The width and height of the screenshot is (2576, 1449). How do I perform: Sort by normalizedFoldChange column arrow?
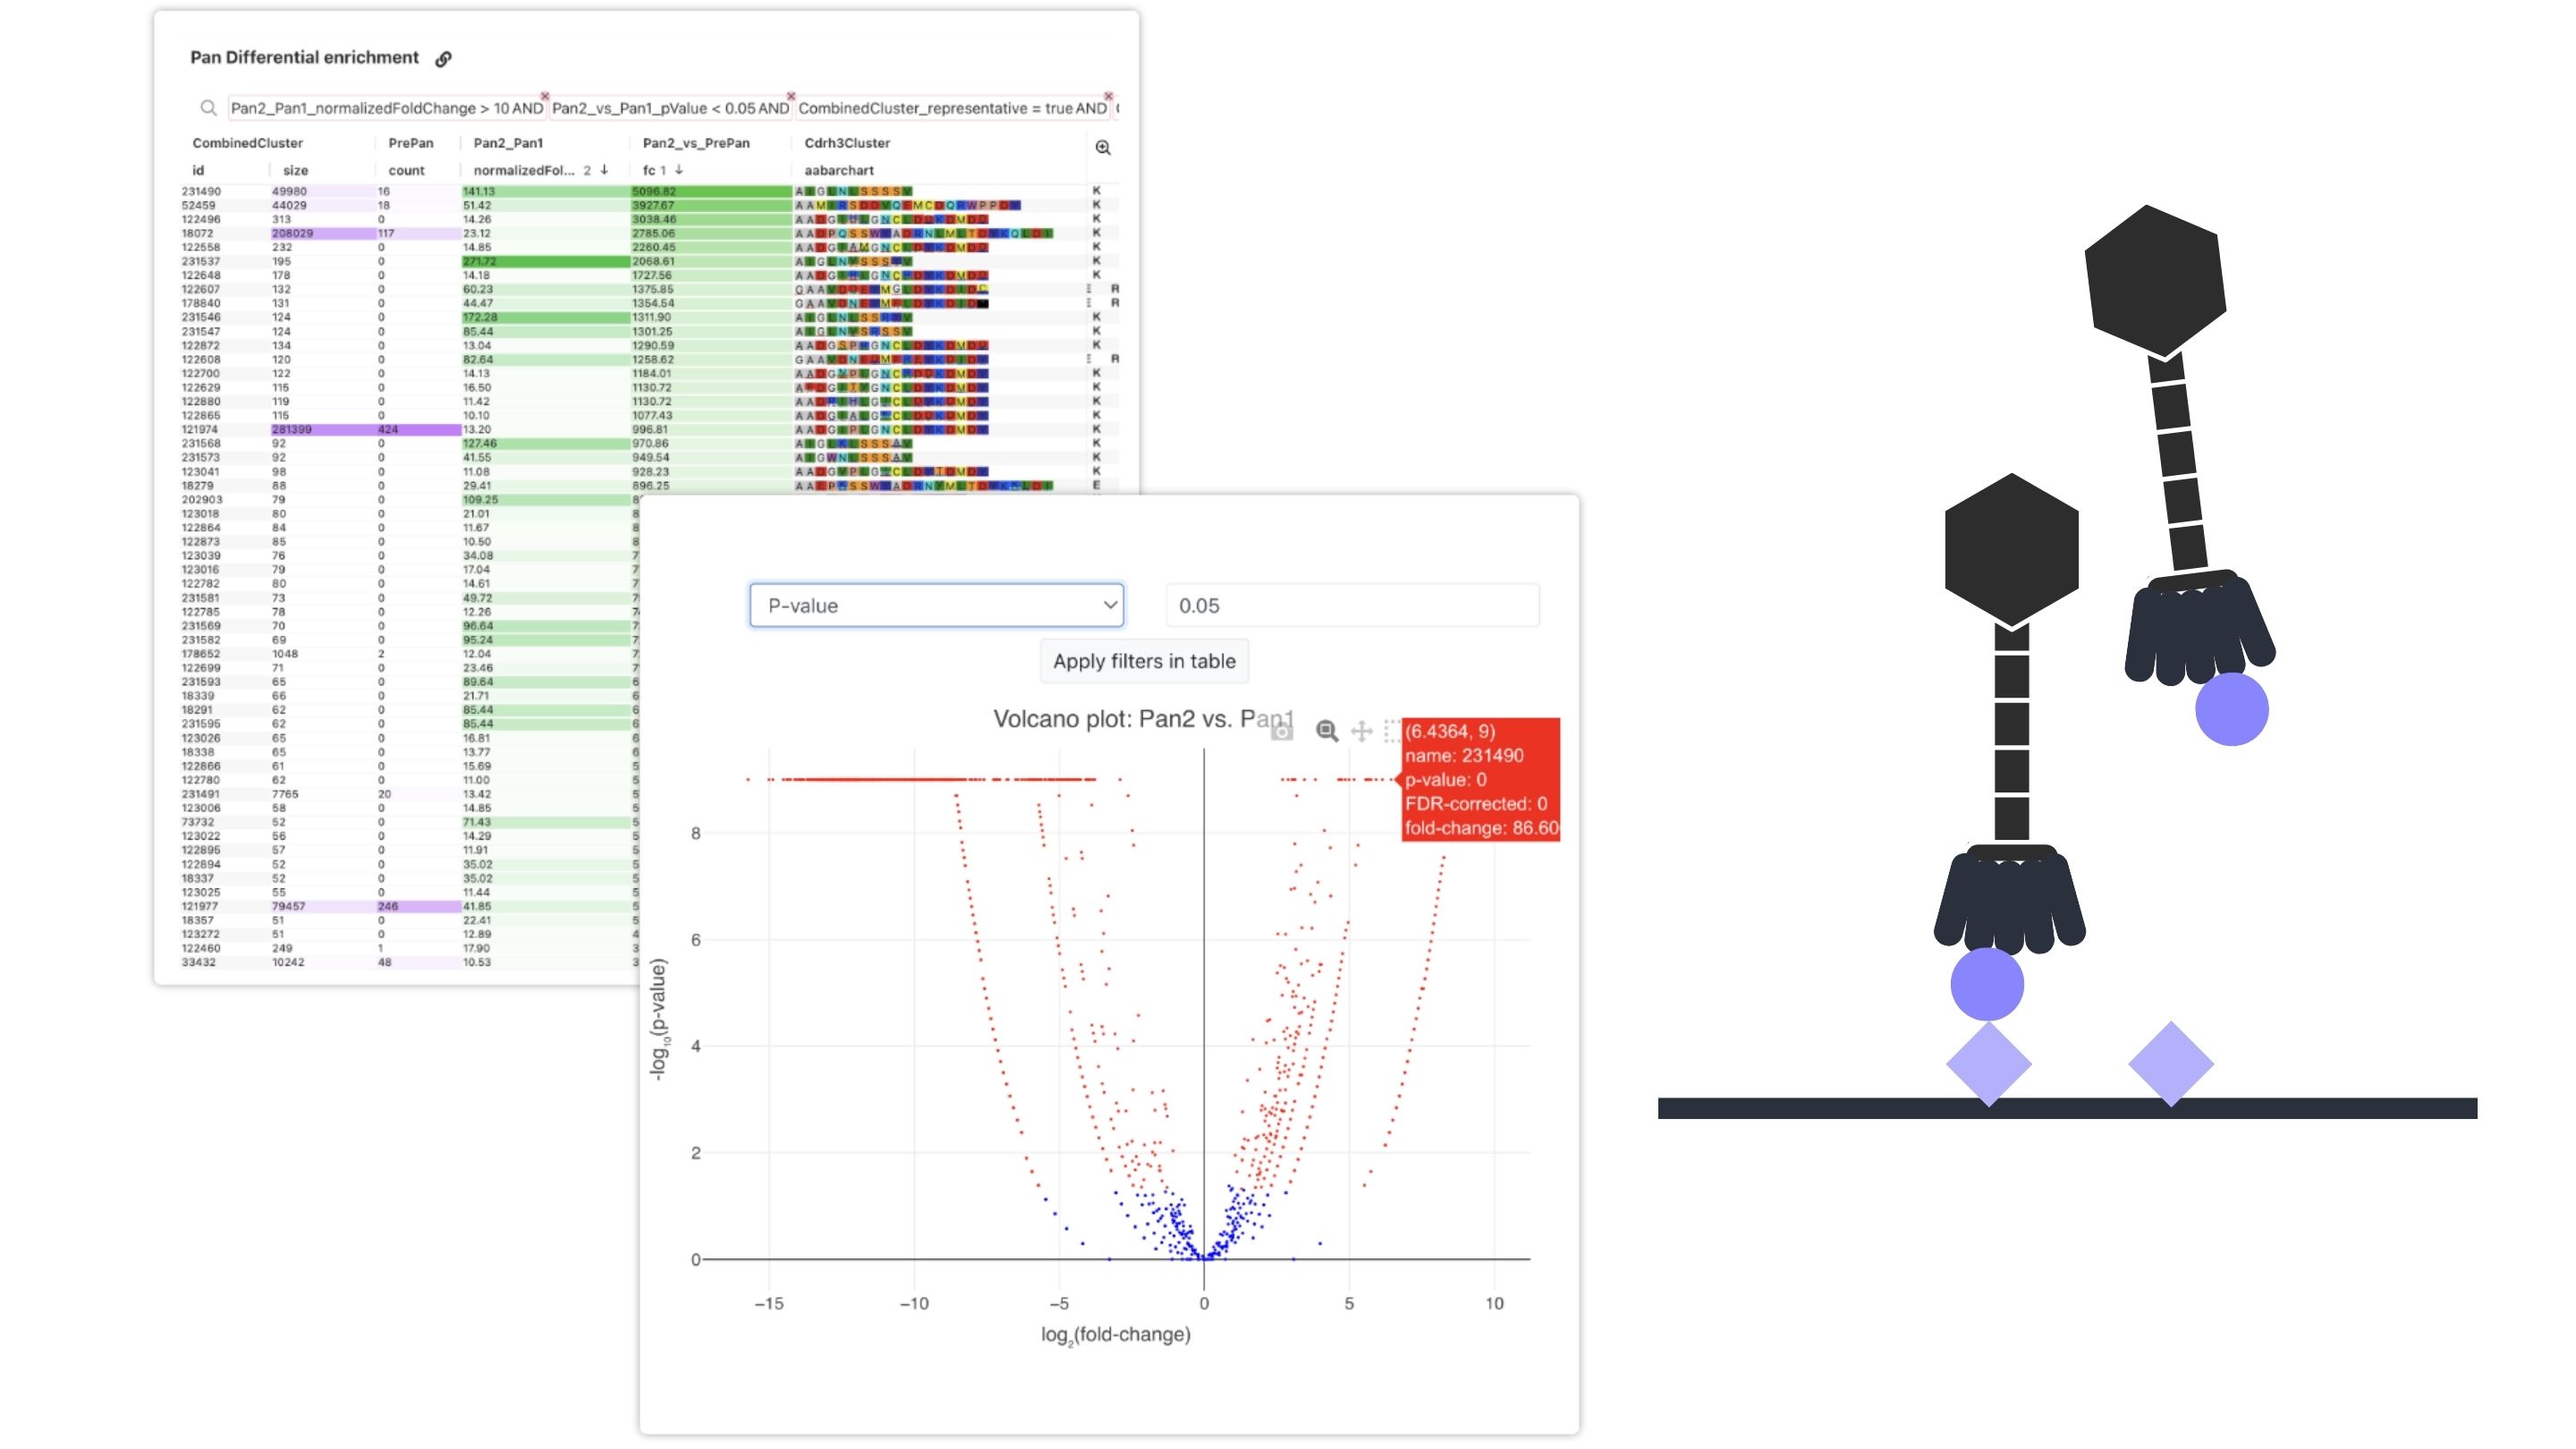point(604,170)
